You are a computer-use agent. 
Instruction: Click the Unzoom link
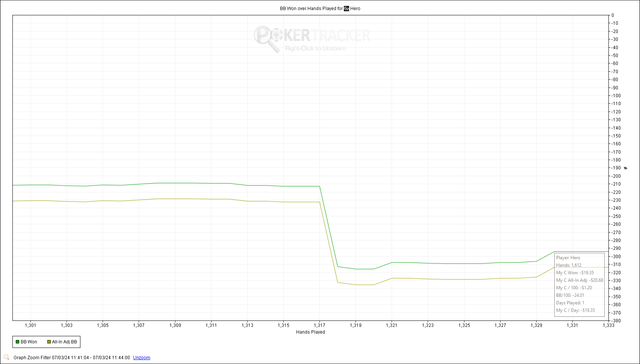click(x=141, y=357)
